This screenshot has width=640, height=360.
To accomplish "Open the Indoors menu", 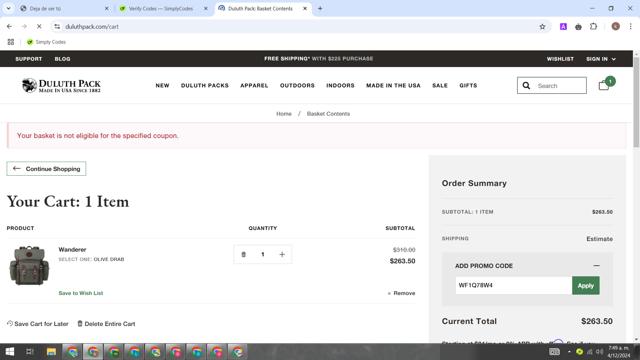I will point(340,85).
